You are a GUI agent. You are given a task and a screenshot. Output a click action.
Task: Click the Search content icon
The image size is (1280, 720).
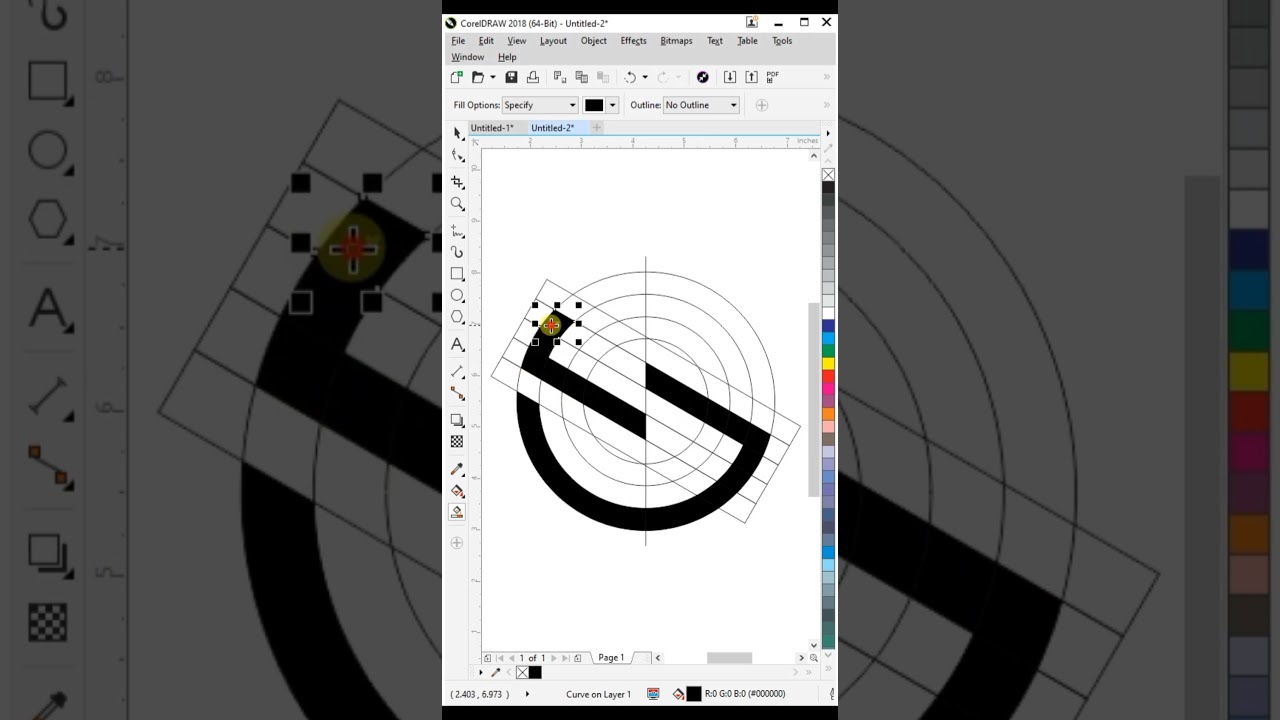(x=702, y=77)
